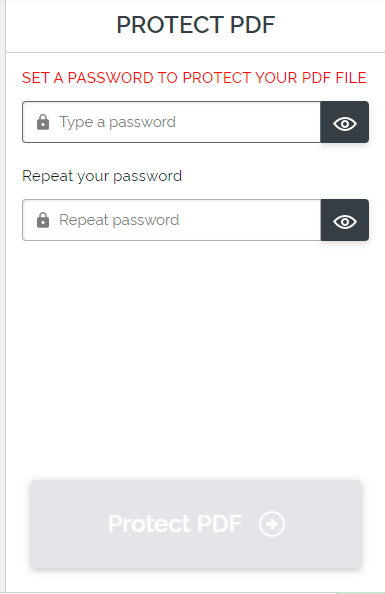Select the eye icon beside Type a password
Image resolution: width=385 pixels, height=594 pixels.
tap(344, 123)
